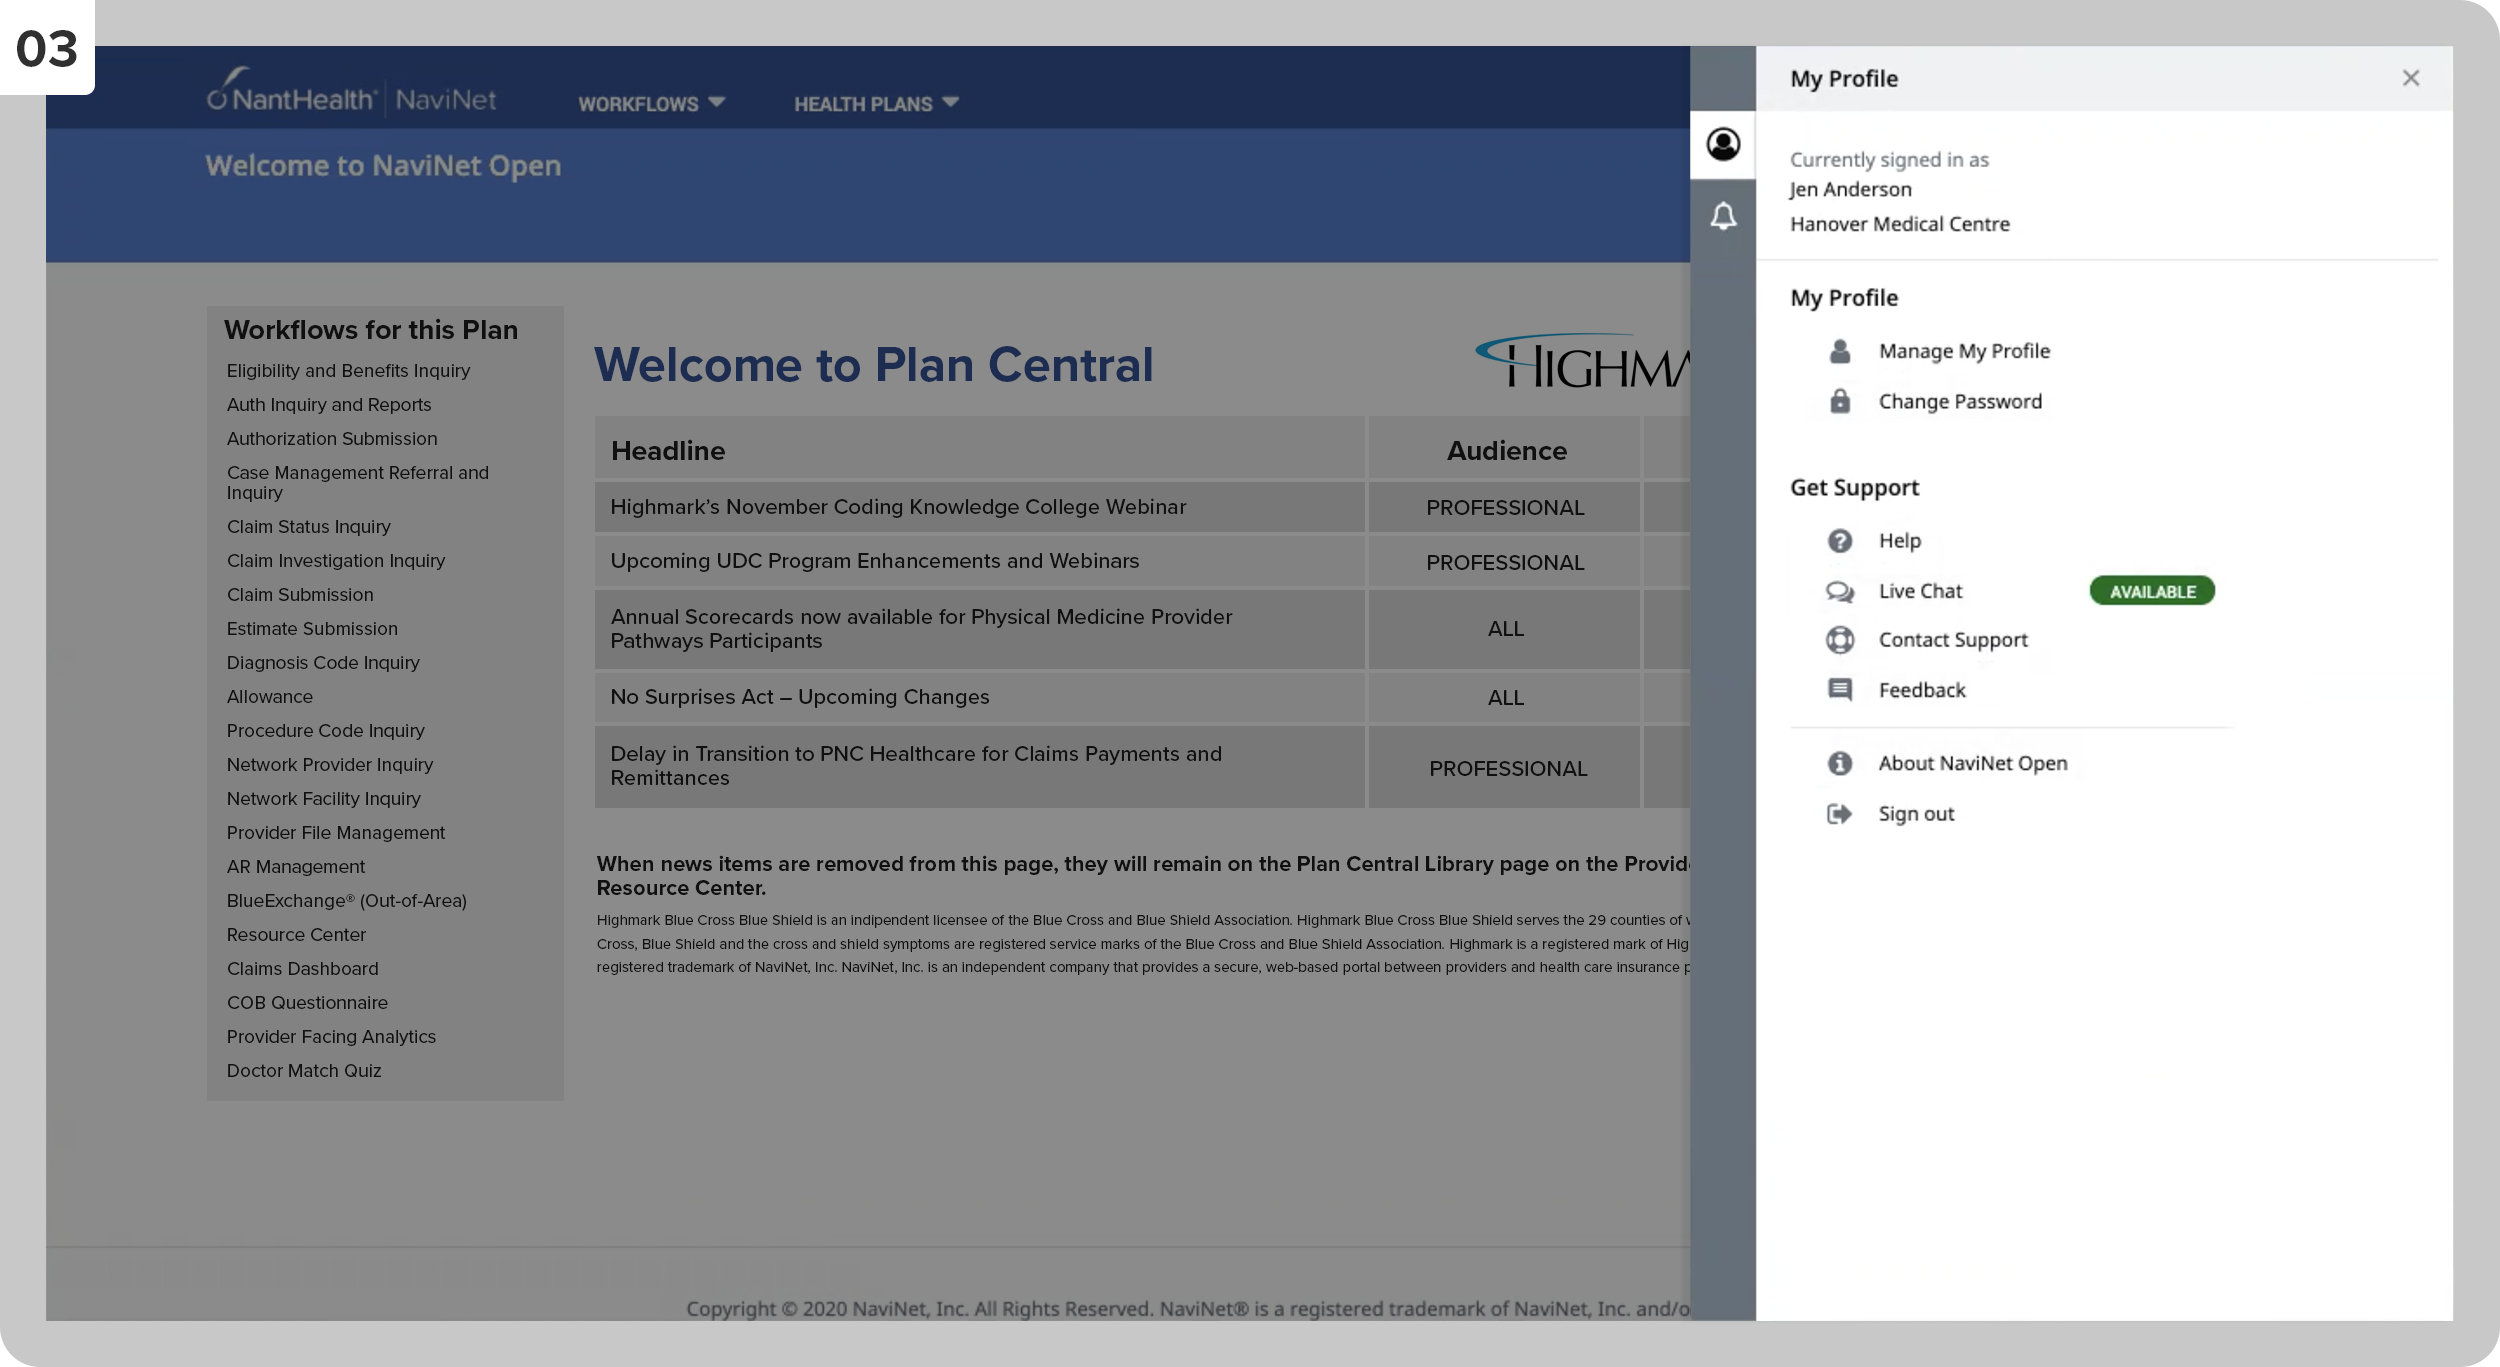The width and height of the screenshot is (2500, 1367).
Task: Click the Sign out arrow icon
Action: tap(1840, 814)
